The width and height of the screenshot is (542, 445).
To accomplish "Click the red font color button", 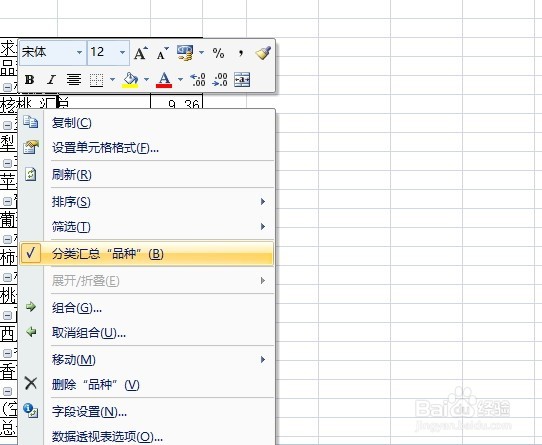I will [x=164, y=80].
